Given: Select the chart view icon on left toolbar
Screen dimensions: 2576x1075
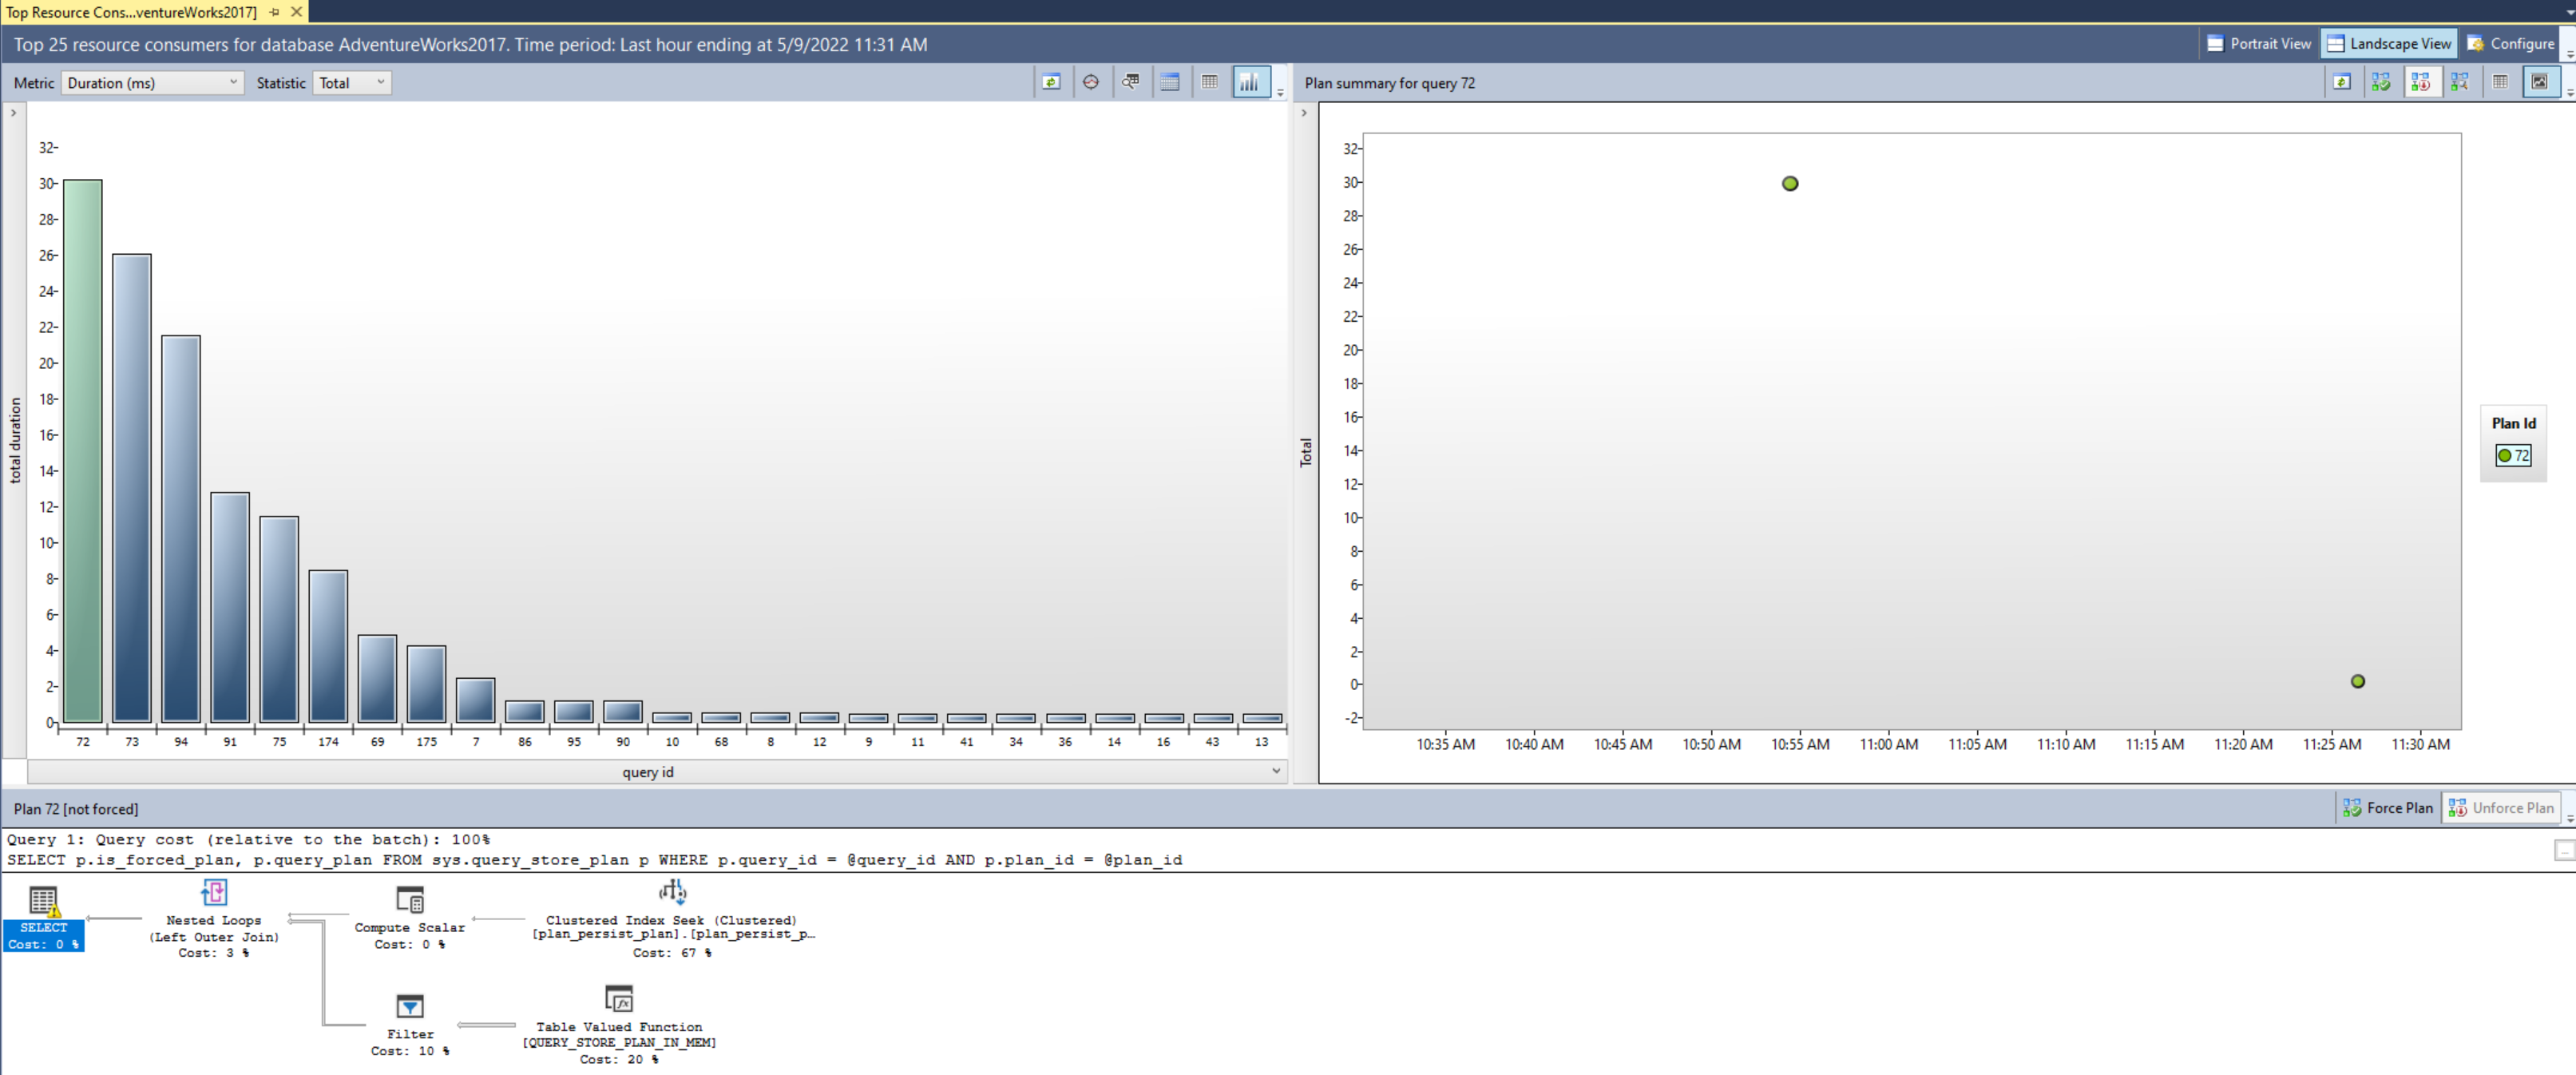Looking at the screenshot, I should [x=1250, y=82].
